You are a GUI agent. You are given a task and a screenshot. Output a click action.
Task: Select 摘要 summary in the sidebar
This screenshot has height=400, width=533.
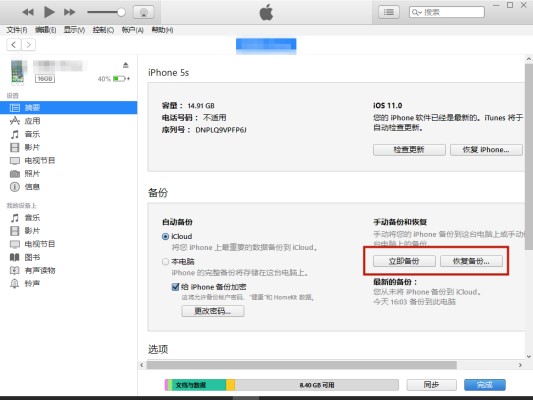(x=68, y=108)
